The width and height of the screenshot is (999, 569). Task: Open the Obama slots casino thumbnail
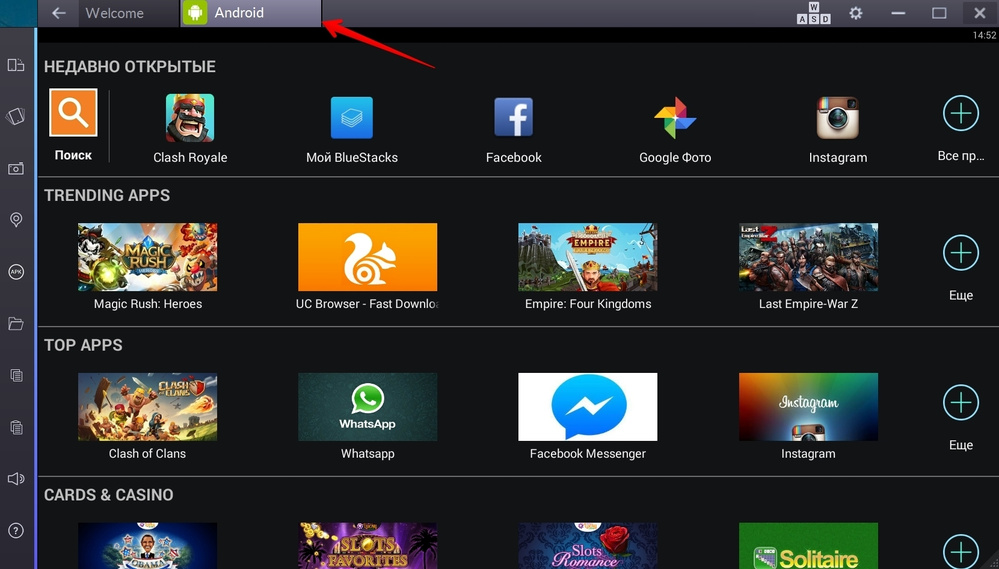pyautogui.click(x=147, y=546)
